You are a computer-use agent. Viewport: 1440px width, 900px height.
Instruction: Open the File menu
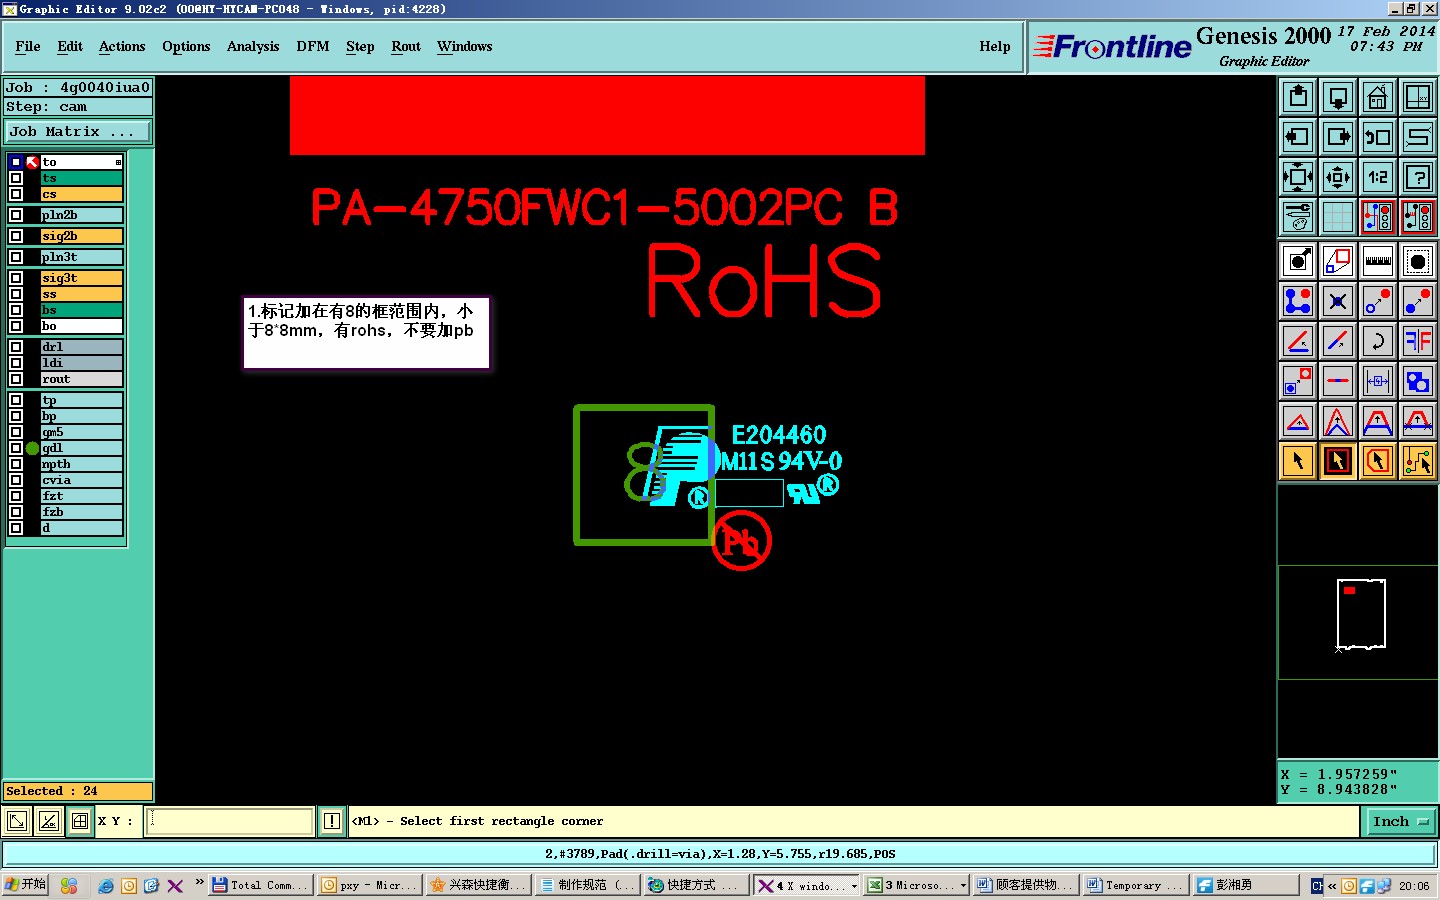(28, 46)
